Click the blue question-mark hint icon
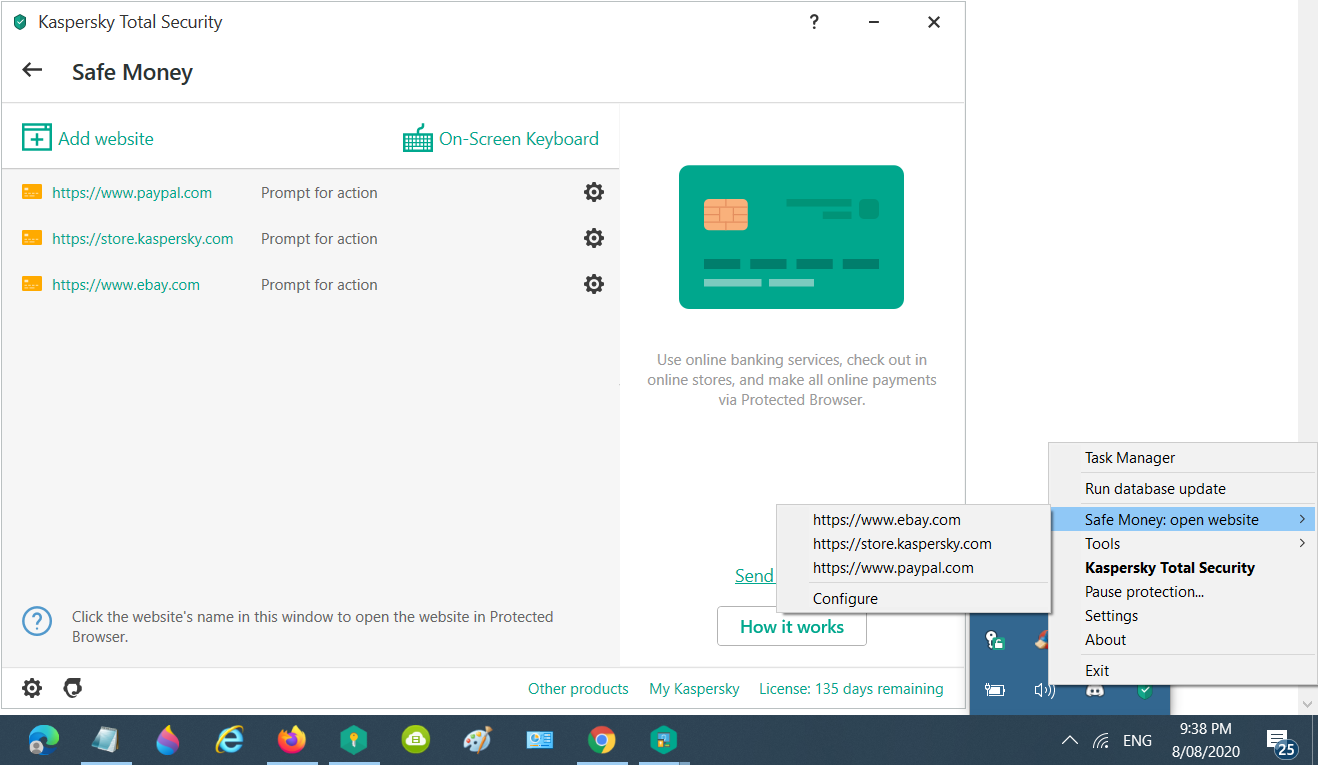This screenshot has width=1318, height=765. pyautogui.click(x=37, y=621)
